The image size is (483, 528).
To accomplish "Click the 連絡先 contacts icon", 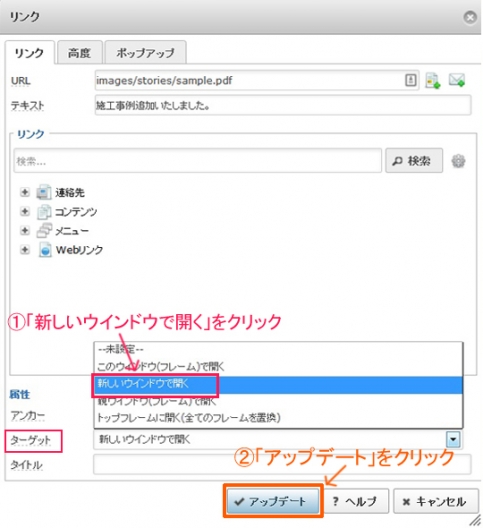I will 44,192.
